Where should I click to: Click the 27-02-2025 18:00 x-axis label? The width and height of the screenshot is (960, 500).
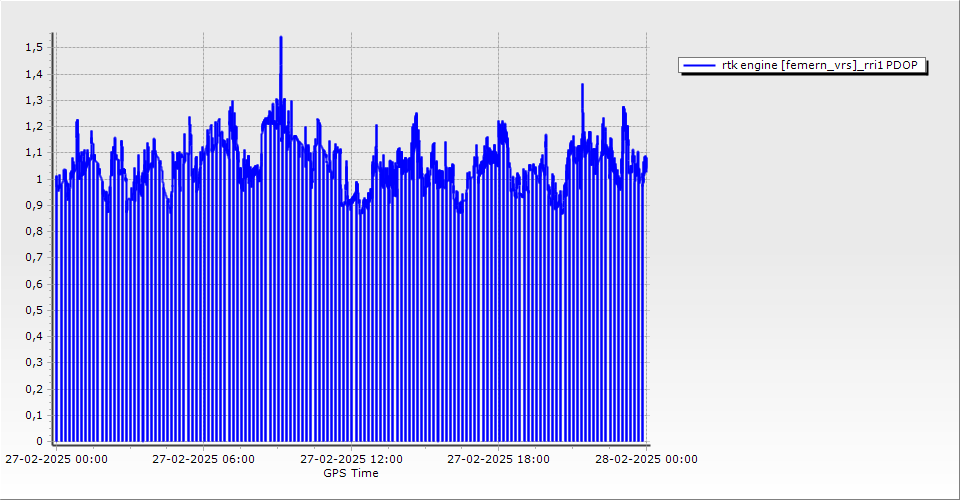[498, 460]
